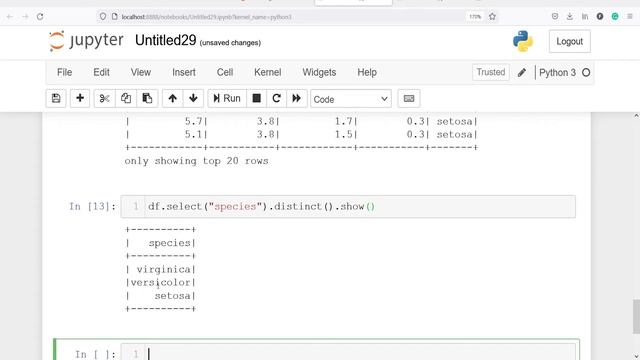Click the scrollbar up arrow

(x=636, y=116)
